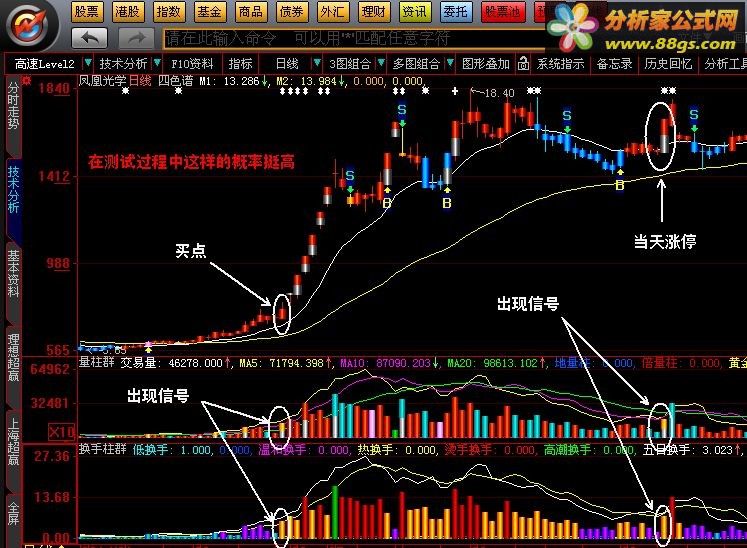This screenshot has width=747, height=548.
Task: Select the 高速Level2 menu item
Action: [44, 64]
